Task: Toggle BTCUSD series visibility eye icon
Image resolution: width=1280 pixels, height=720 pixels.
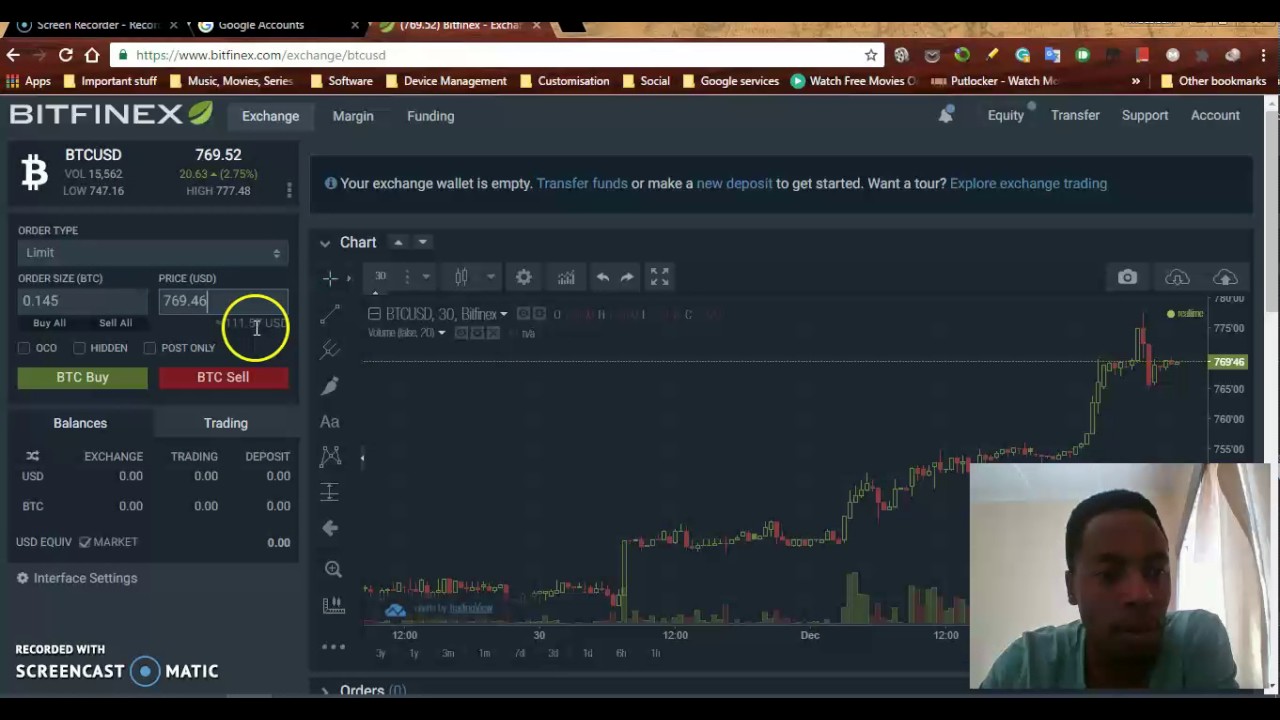Action: click(523, 314)
